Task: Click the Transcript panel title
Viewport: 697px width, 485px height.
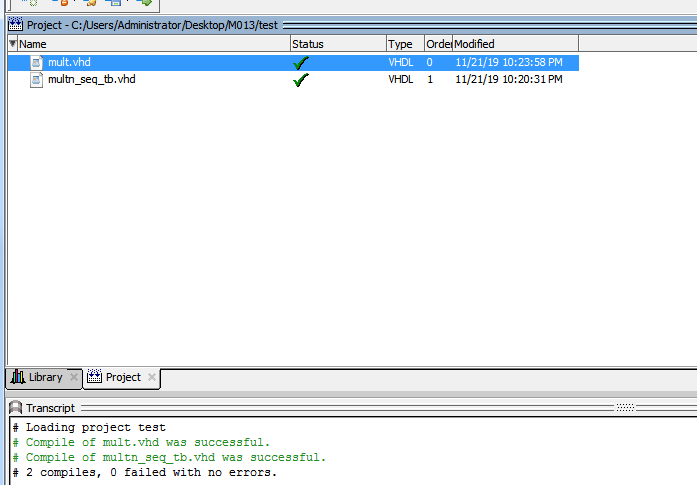Action: click(x=51, y=408)
